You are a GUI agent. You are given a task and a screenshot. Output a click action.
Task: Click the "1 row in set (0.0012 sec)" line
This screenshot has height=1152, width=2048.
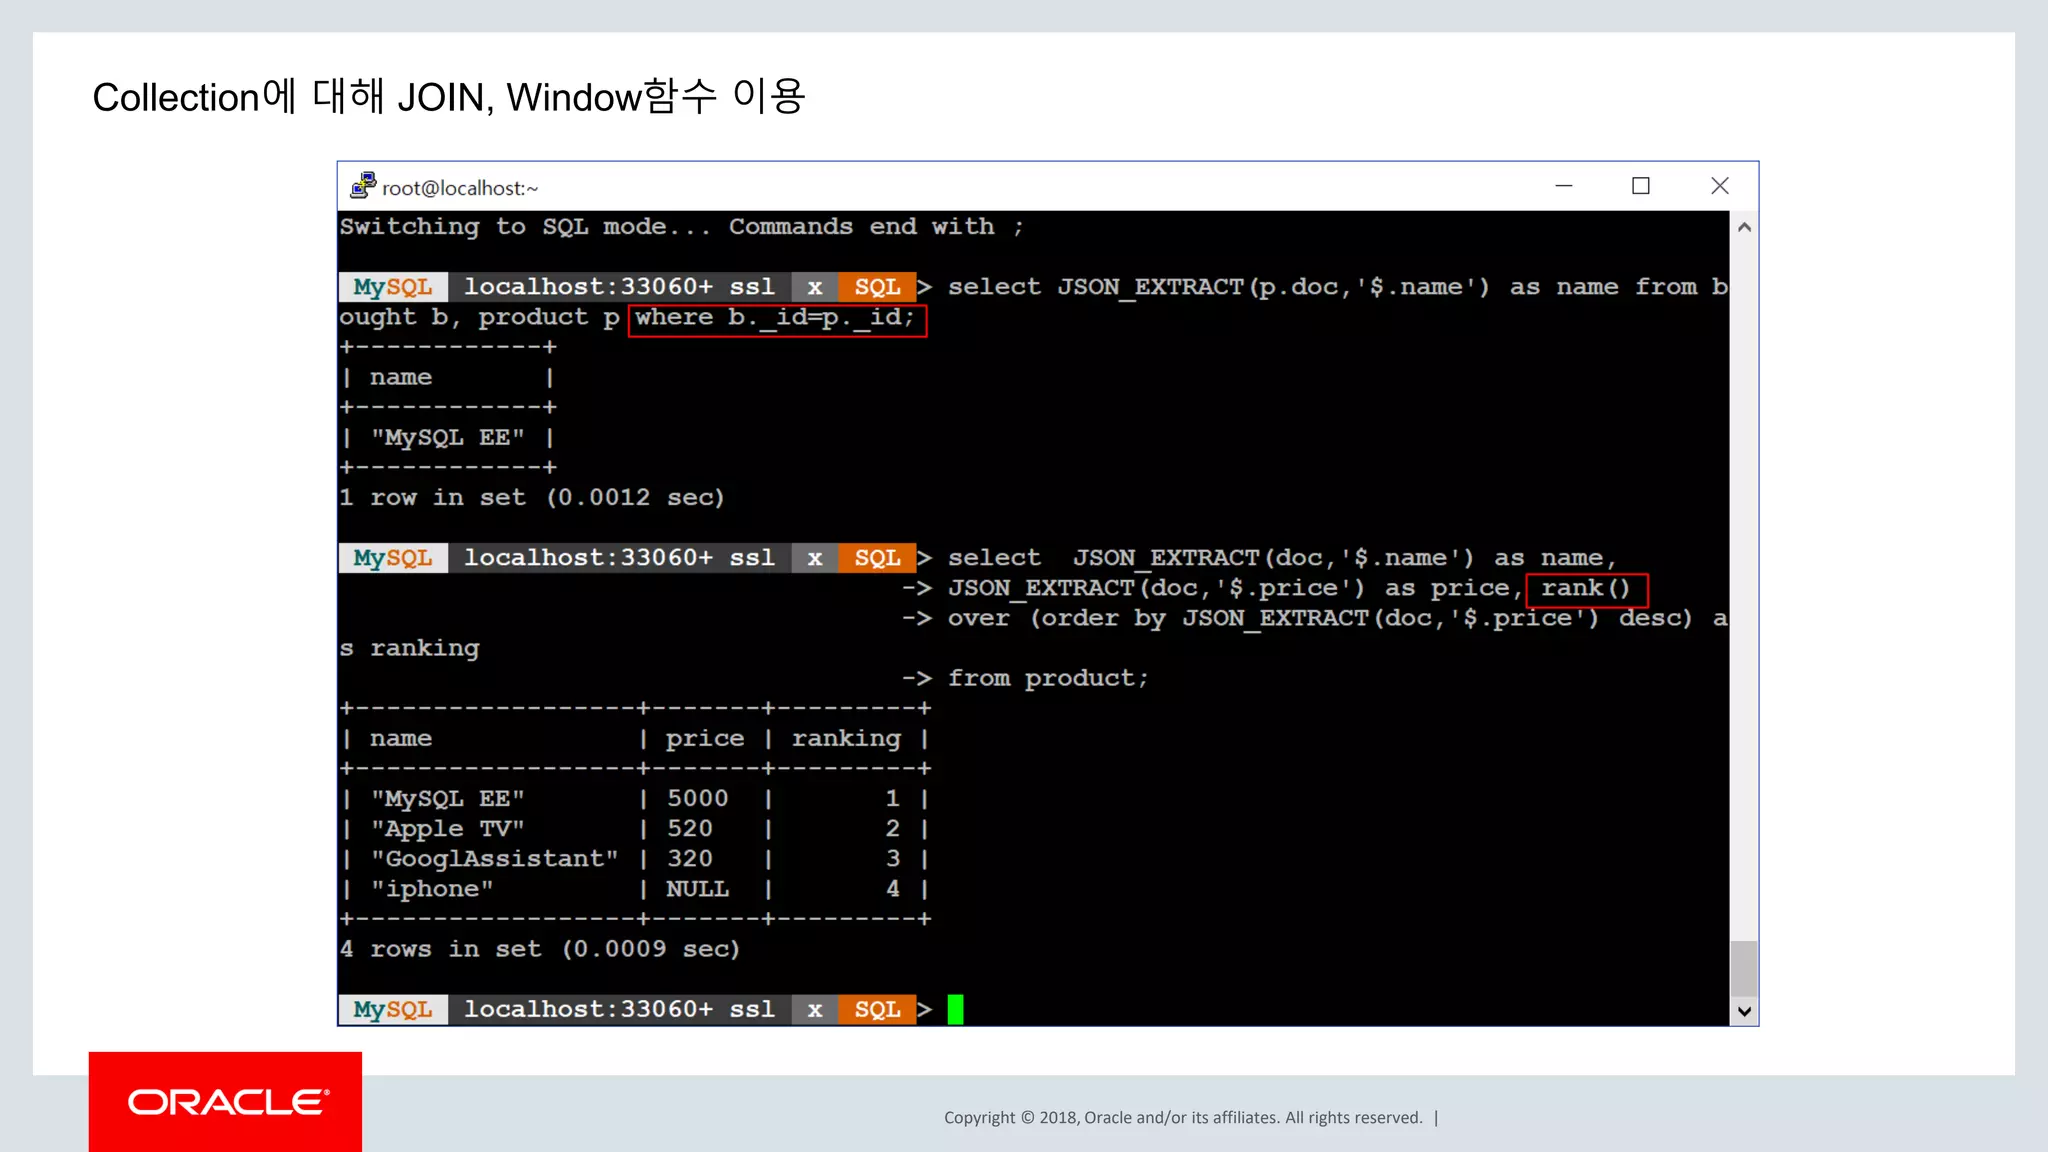tap(532, 498)
